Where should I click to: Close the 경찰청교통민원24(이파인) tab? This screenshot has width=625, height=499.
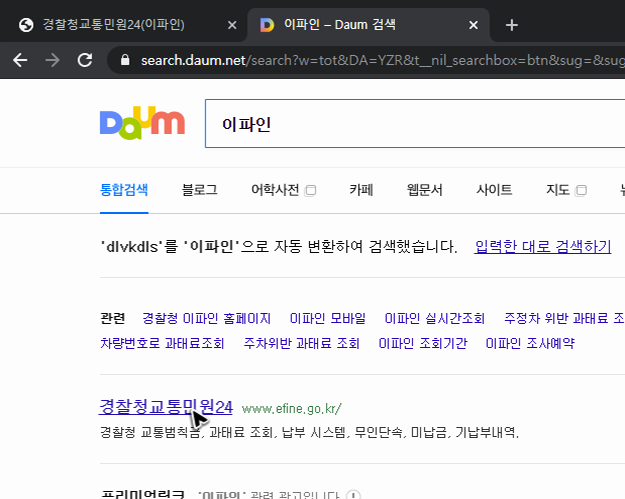(x=232, y=26)
